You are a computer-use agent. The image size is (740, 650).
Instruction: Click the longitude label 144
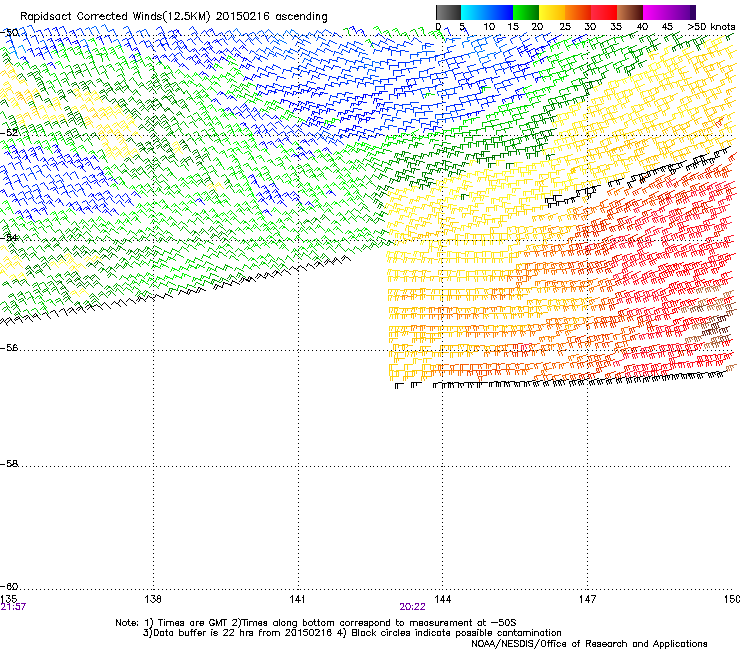point(443,599)
